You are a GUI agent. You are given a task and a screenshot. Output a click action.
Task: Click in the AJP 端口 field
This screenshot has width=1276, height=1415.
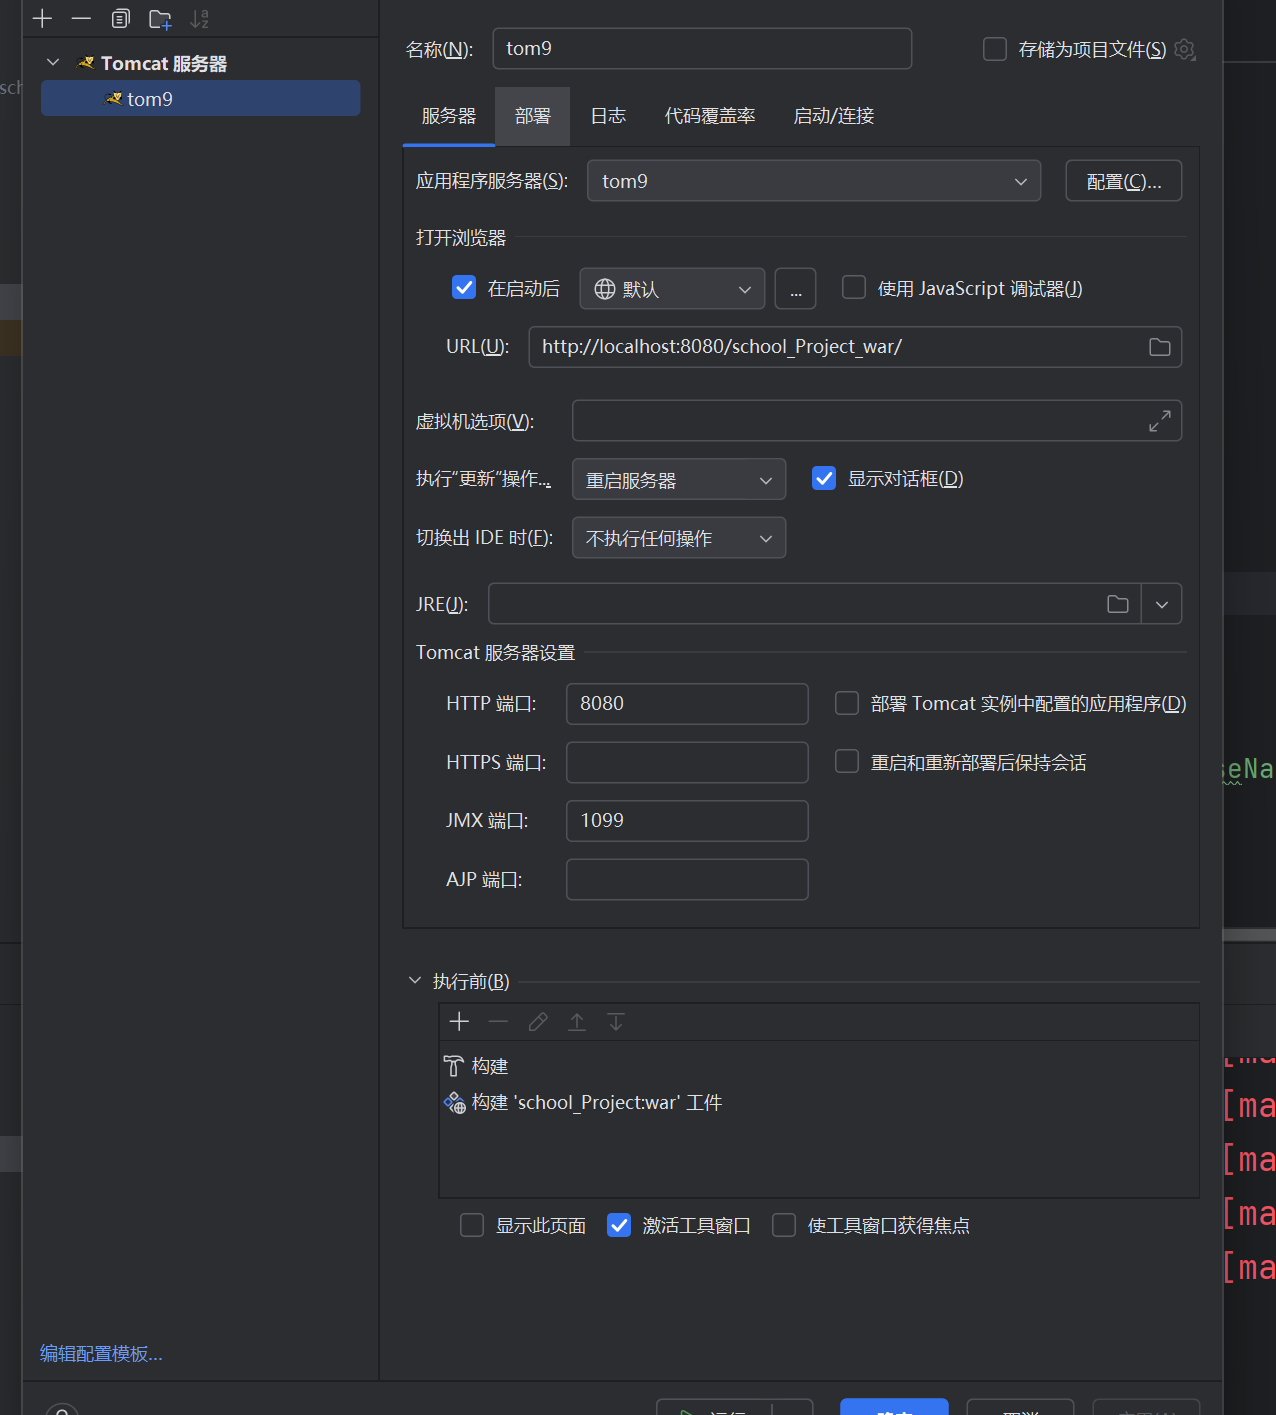(x=687, y=879)
